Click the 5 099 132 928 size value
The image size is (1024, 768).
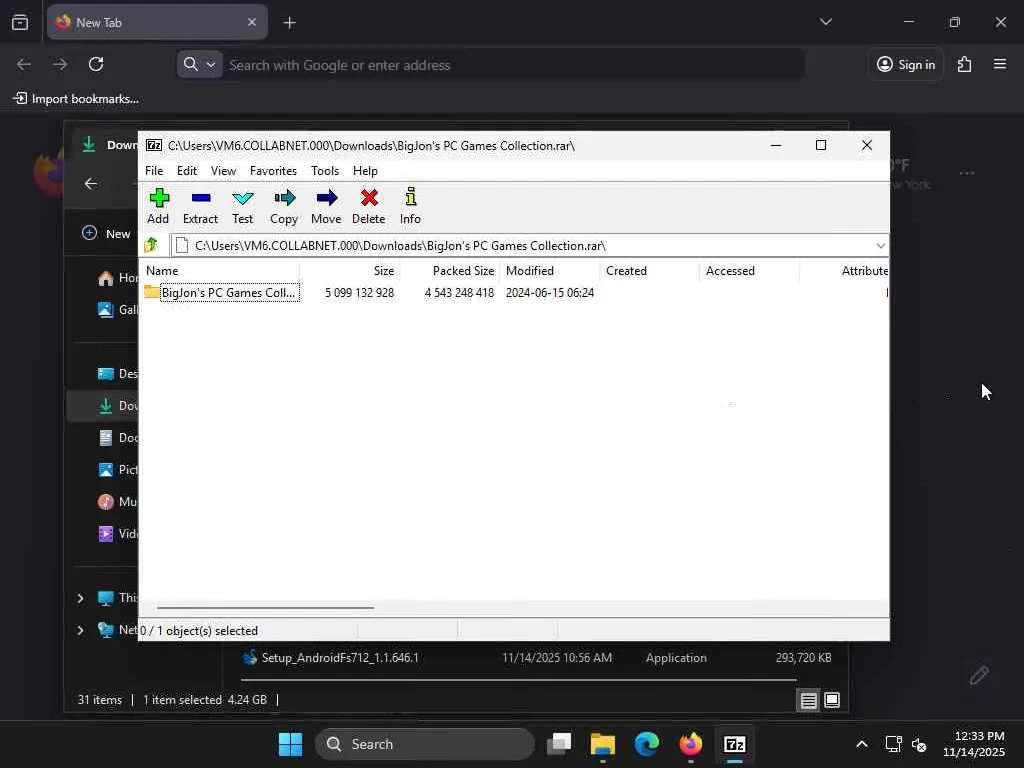tap(359, 293)
